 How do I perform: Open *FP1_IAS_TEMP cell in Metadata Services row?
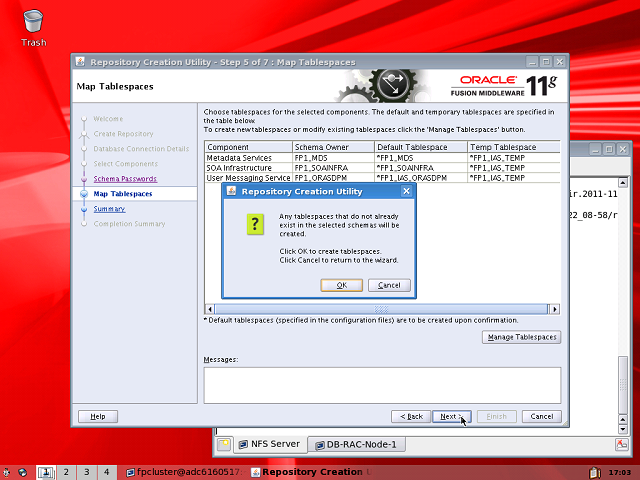click(514, 158)
